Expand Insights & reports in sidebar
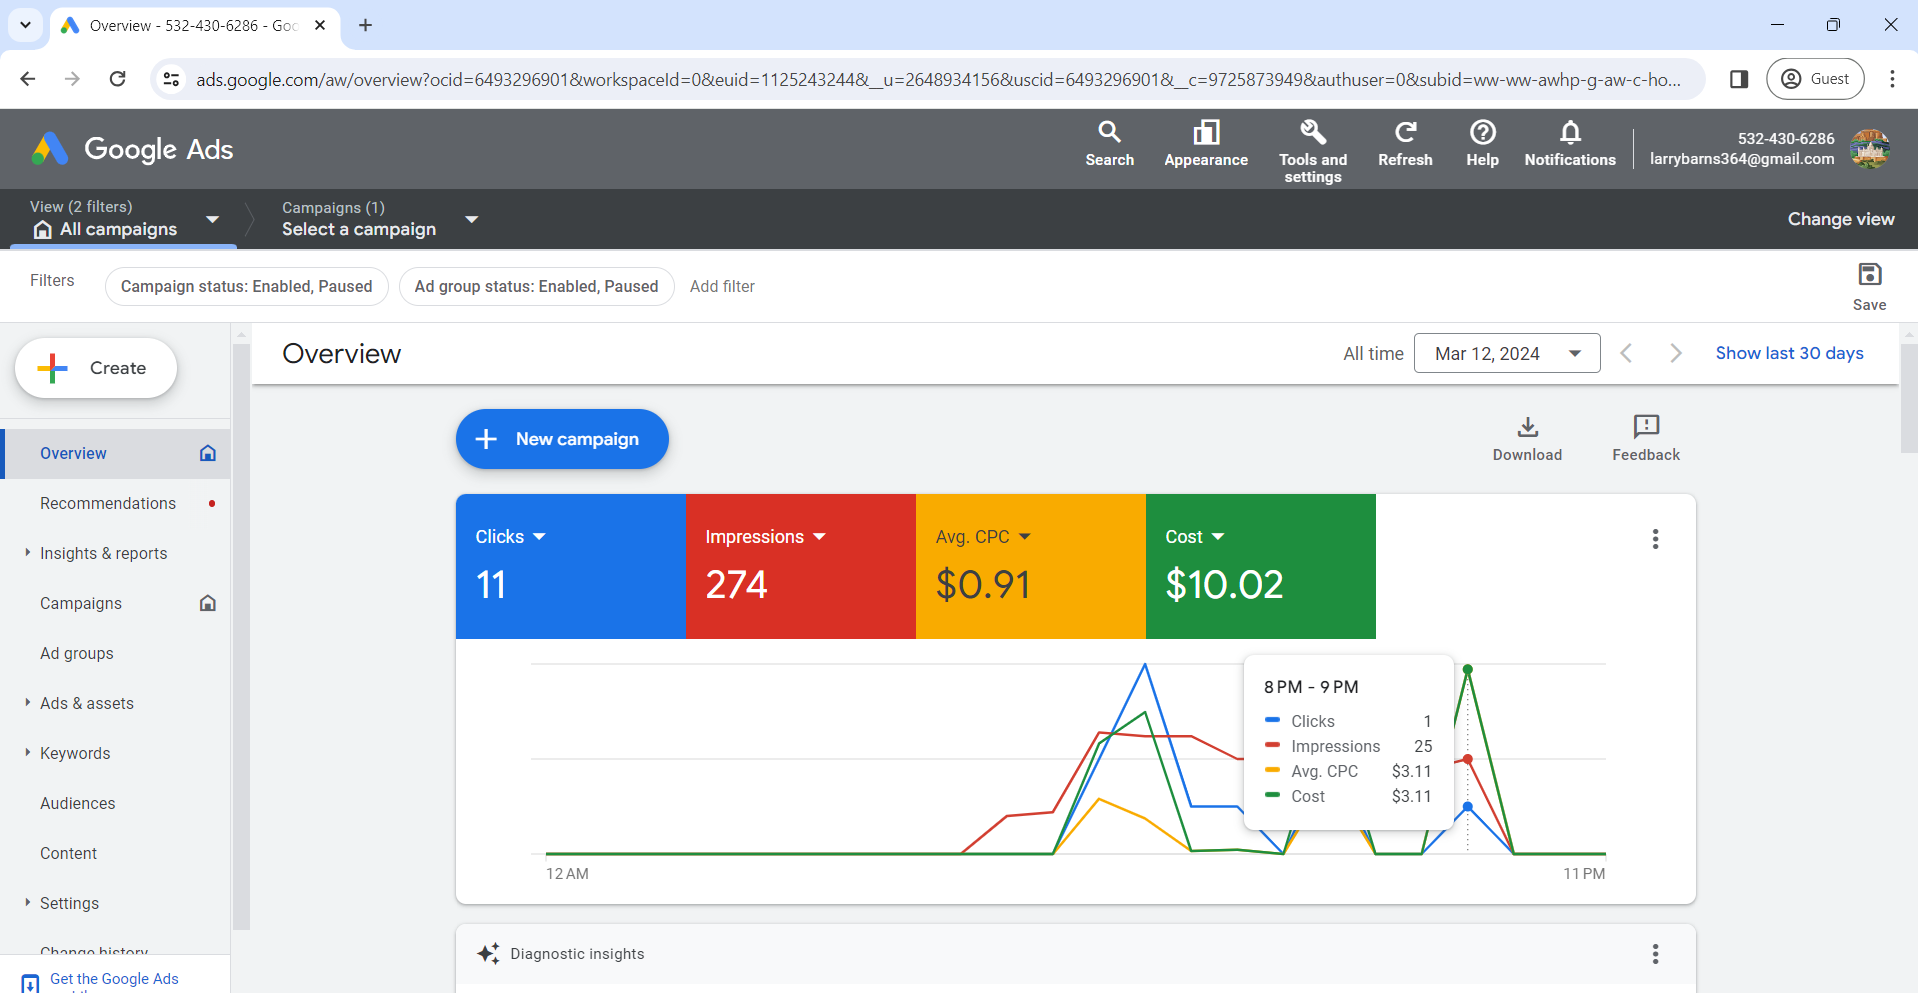The image size is (1918, 993). (x=103, y=553)
